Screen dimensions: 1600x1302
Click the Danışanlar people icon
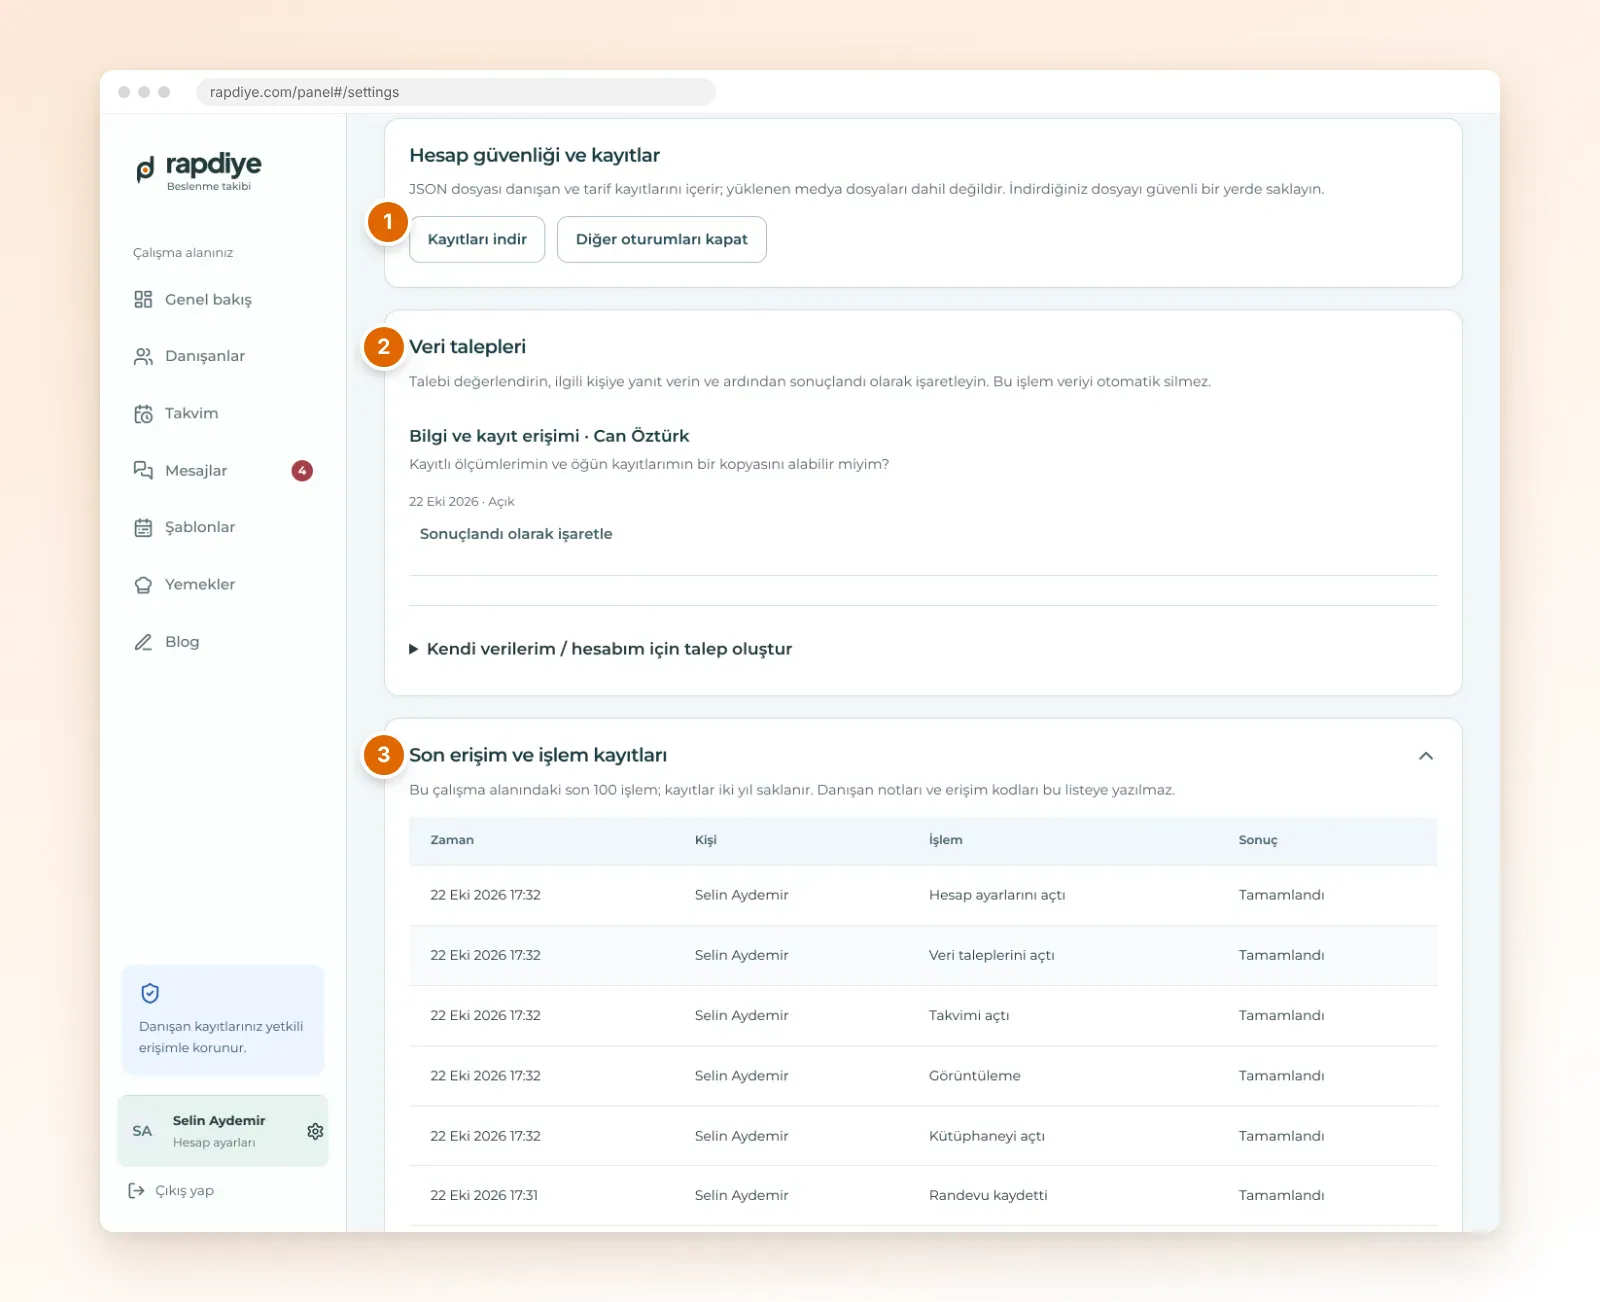143,356
